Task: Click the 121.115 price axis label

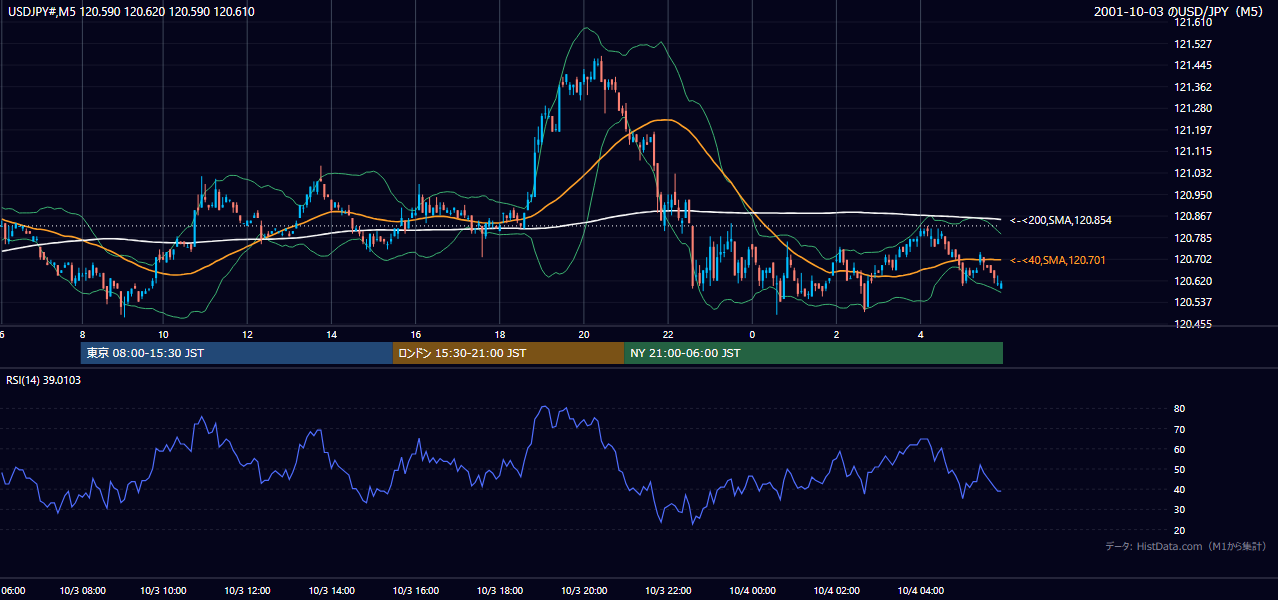Action: [x=1195, y=151]
